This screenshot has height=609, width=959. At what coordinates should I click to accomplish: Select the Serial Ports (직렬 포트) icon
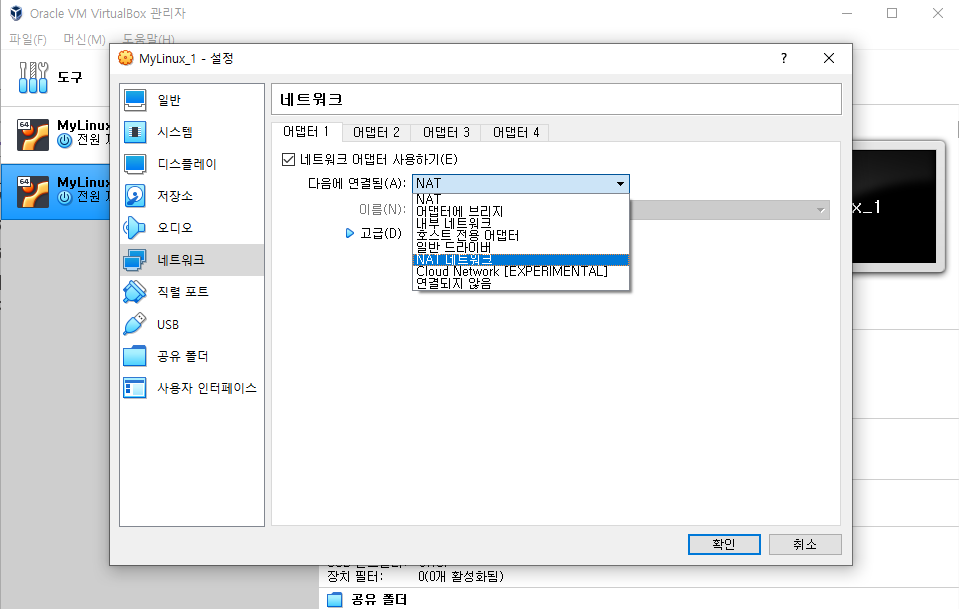135,292
